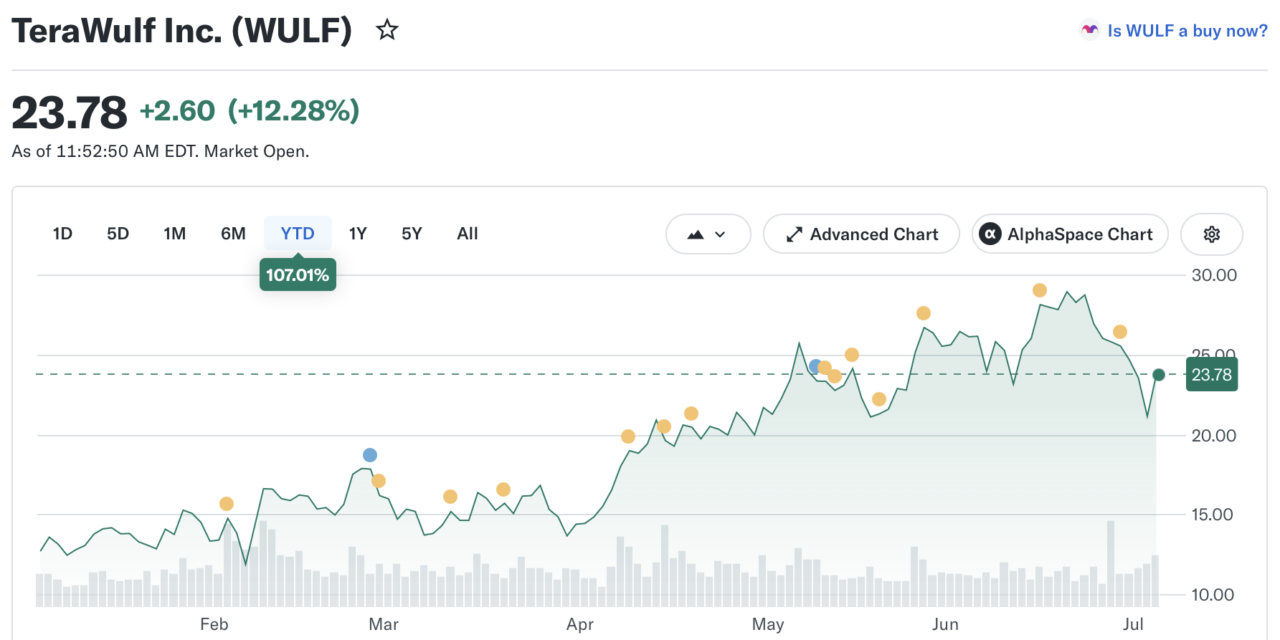Show the 5Y chart range

[412, 234]
